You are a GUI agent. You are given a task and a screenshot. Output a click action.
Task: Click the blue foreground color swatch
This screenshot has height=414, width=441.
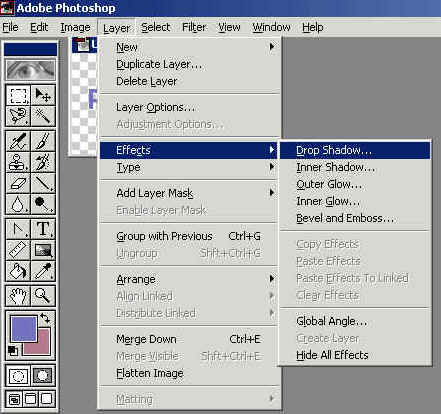pos(23,329)
